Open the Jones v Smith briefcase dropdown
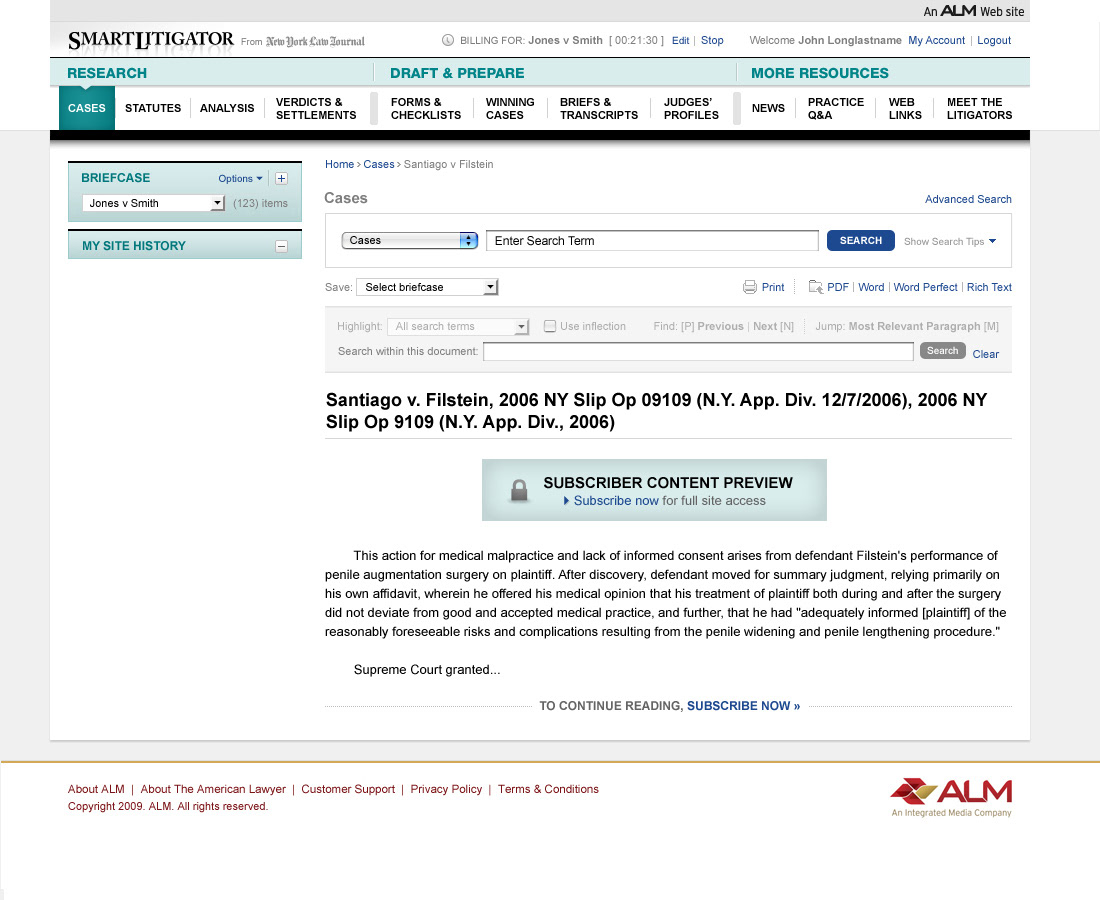The height and width of the screenshot is (900, 1100). point(217,203)
